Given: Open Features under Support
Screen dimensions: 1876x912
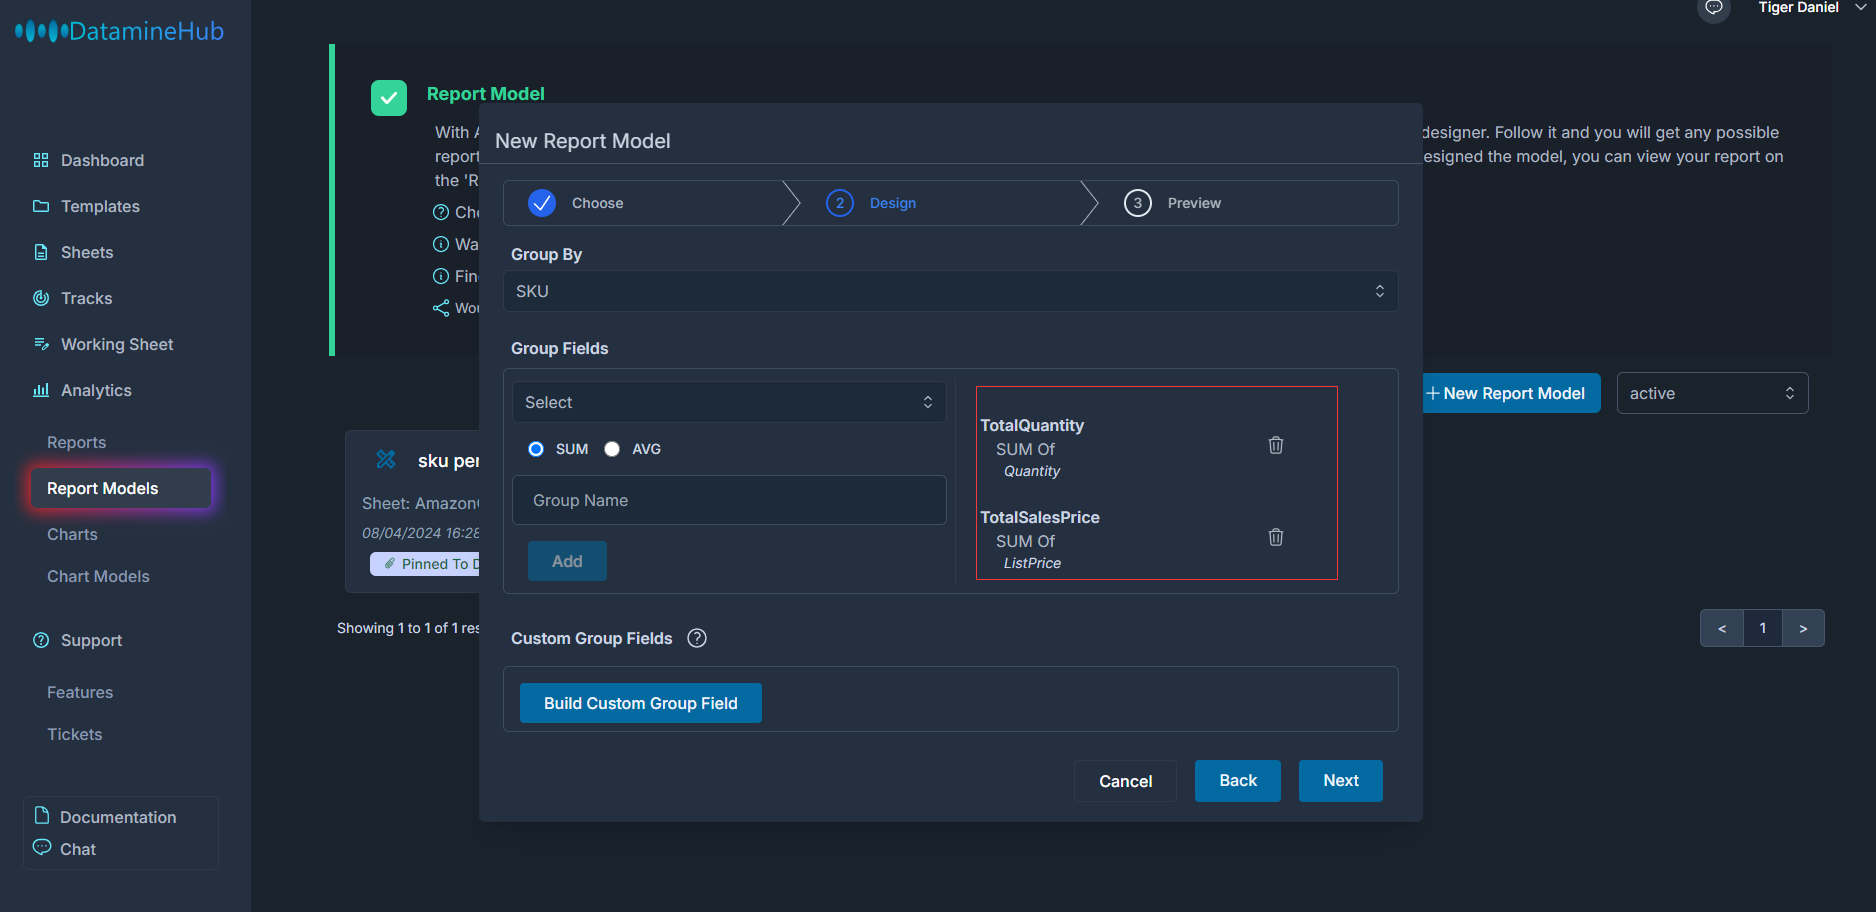Looking at the screenshot, I should tap(80, 692).
